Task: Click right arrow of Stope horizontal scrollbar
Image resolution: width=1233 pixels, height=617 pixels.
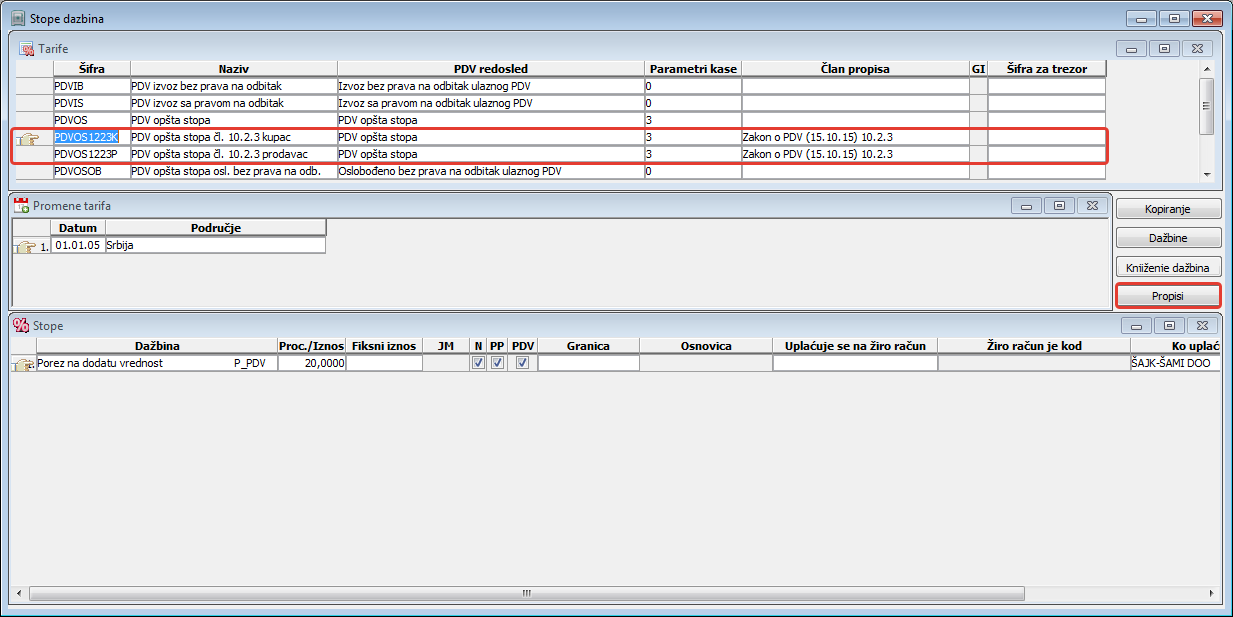Action: [x=1215, y=593]
